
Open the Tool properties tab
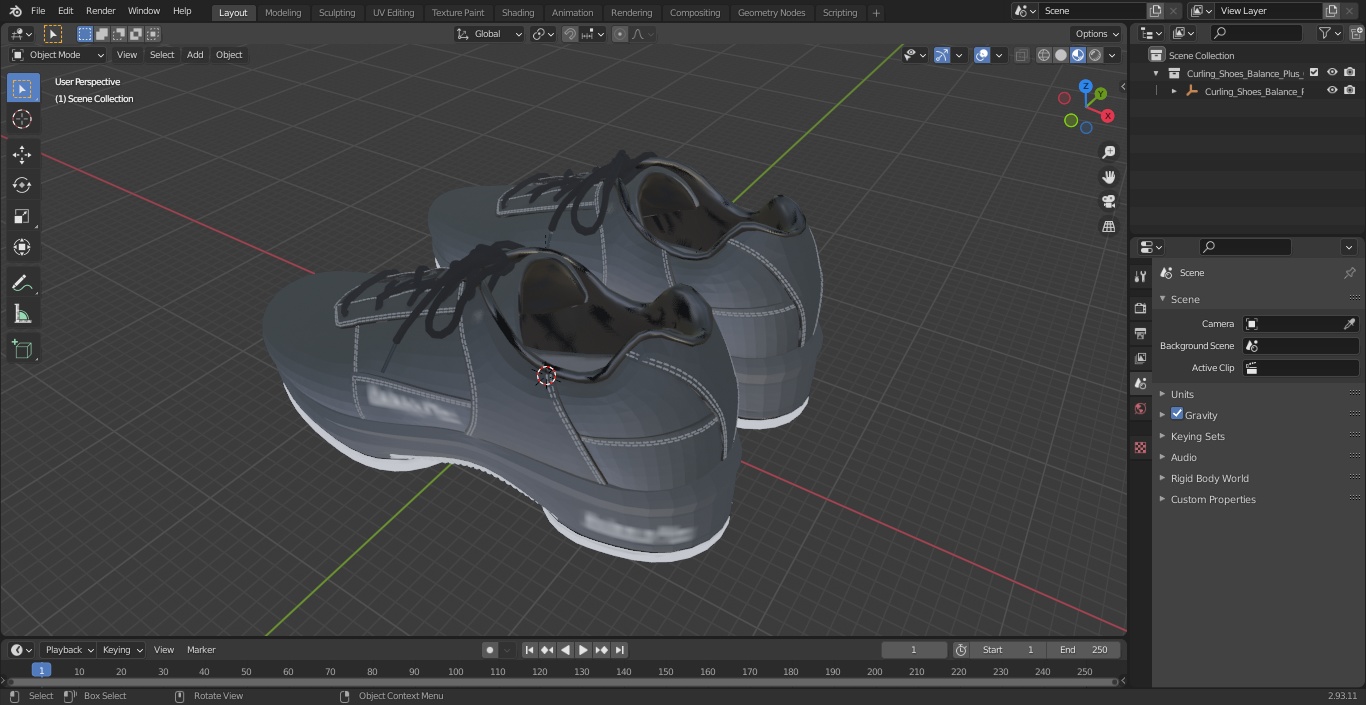(1140, 277)
